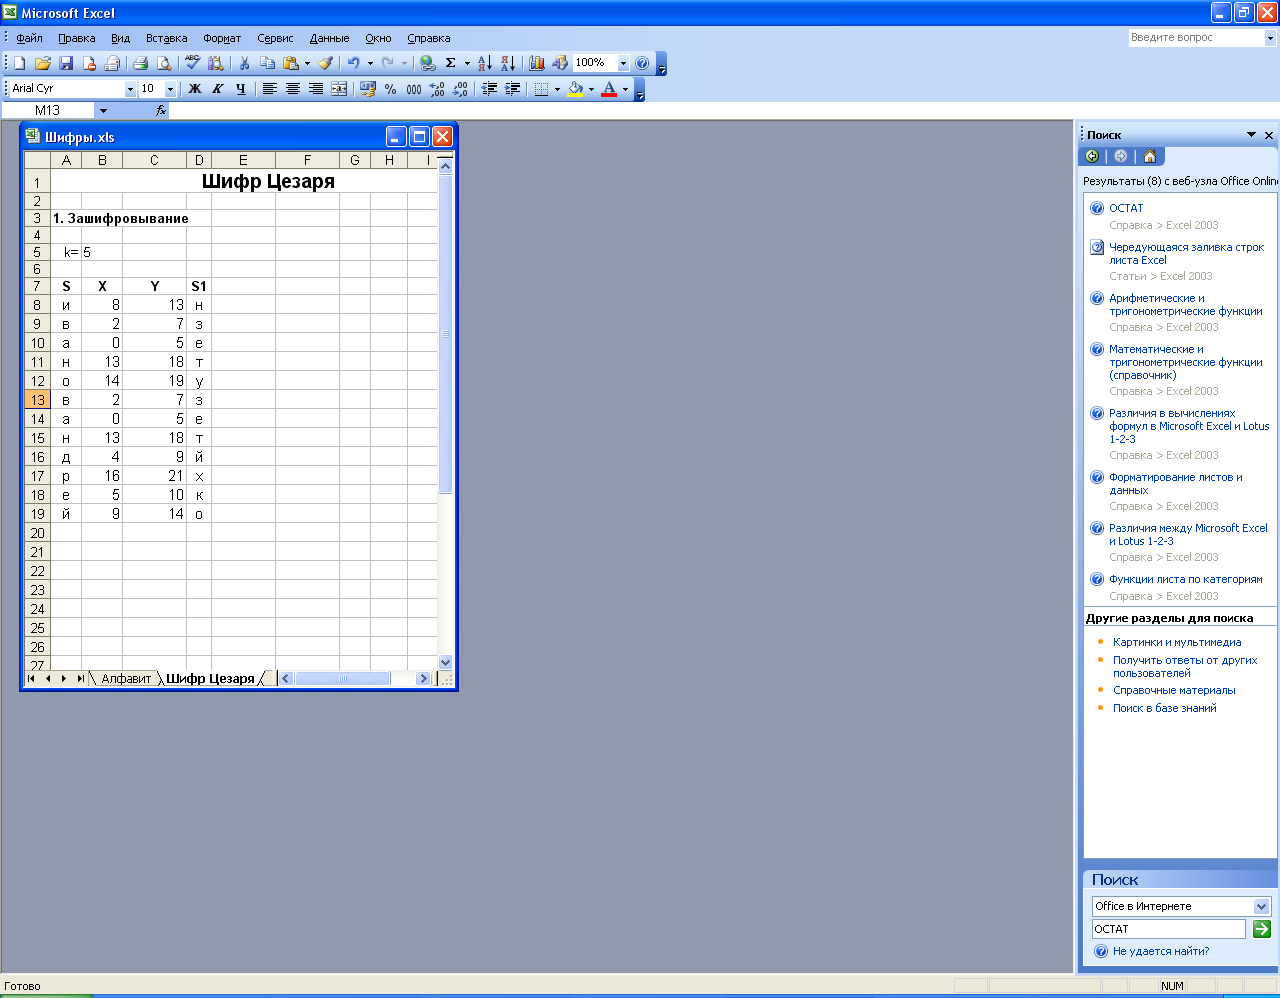Paste using the clipboard icon

pyautogui.click(x=290, y=63)
